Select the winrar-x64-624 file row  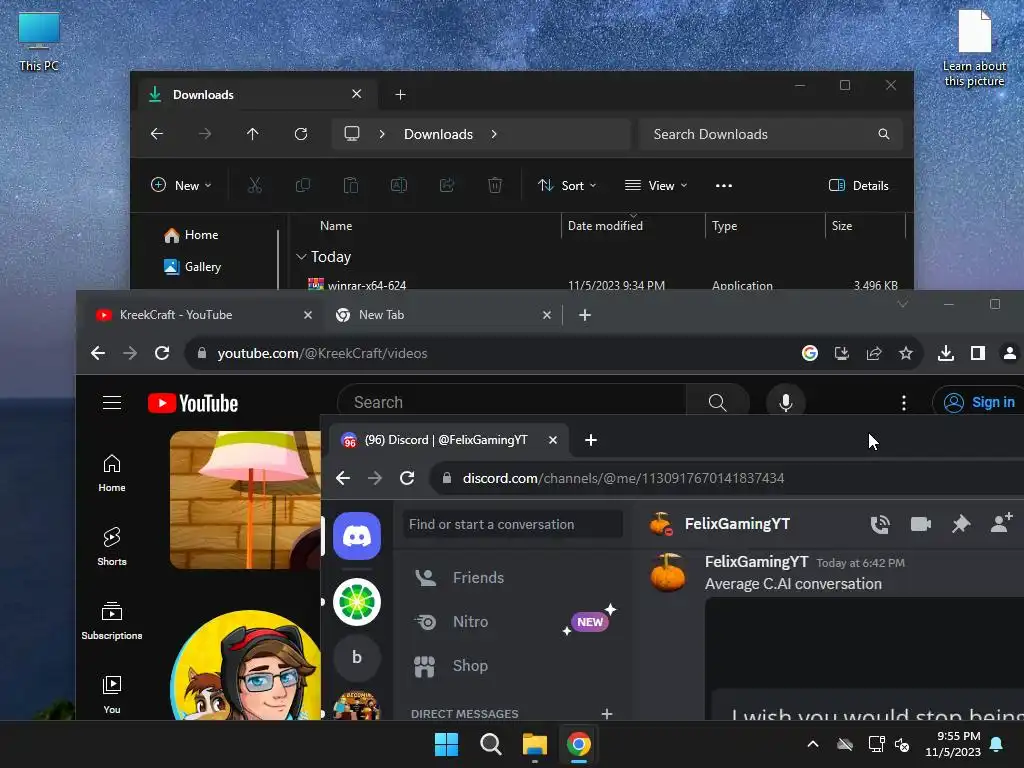[601, 285]
